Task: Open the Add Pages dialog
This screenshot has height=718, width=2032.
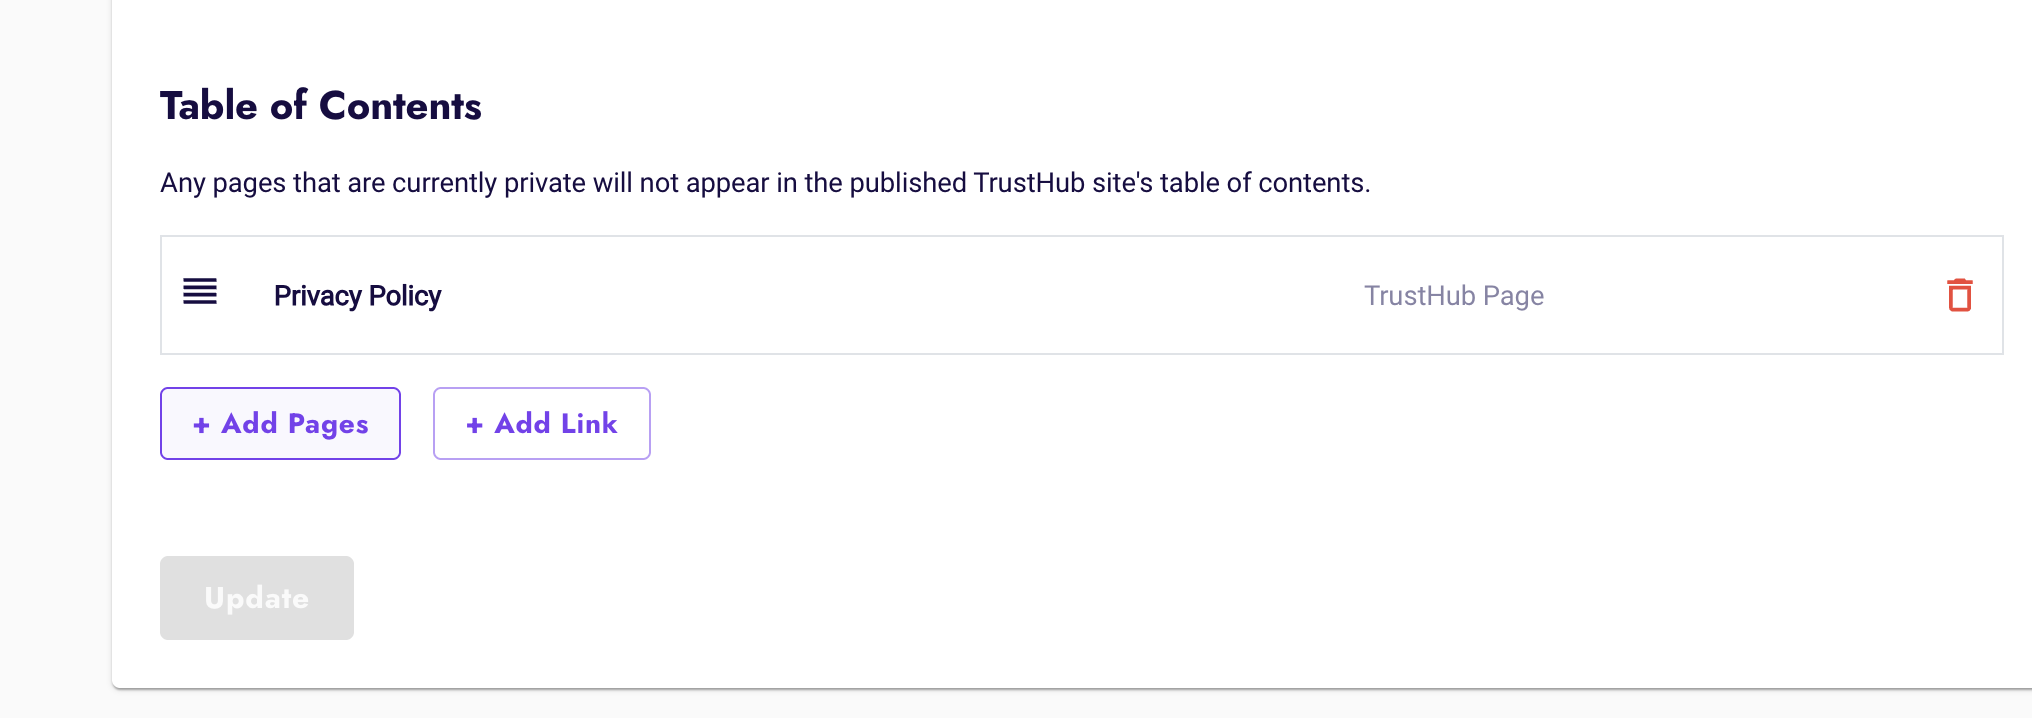Action: click(x=280, y=423)
